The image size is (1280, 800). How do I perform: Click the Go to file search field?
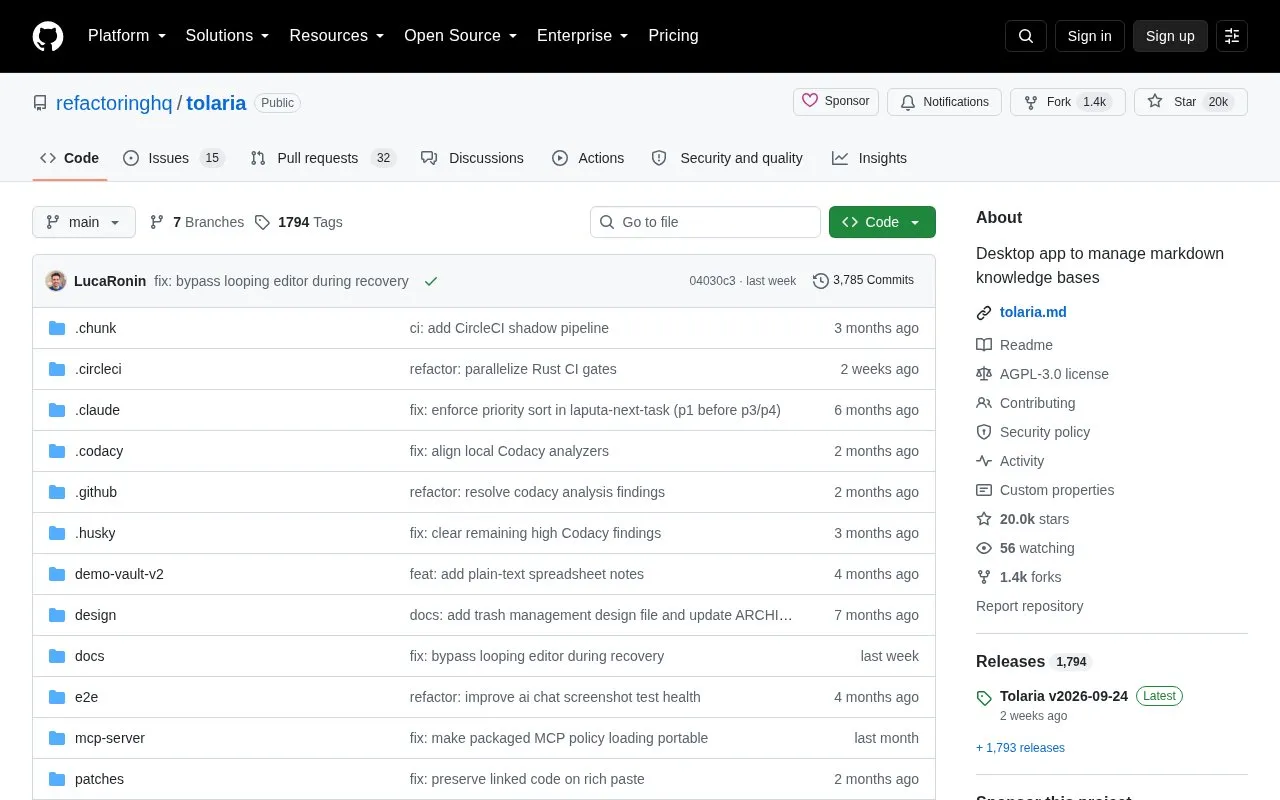(705, 222)
